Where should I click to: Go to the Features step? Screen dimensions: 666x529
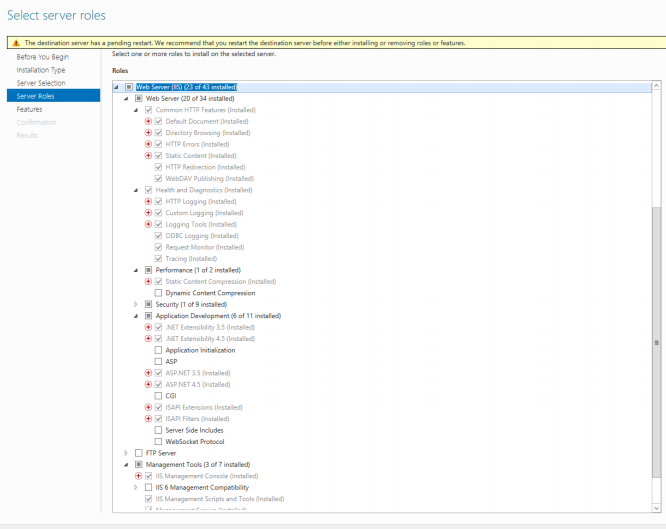pos(29,109)
